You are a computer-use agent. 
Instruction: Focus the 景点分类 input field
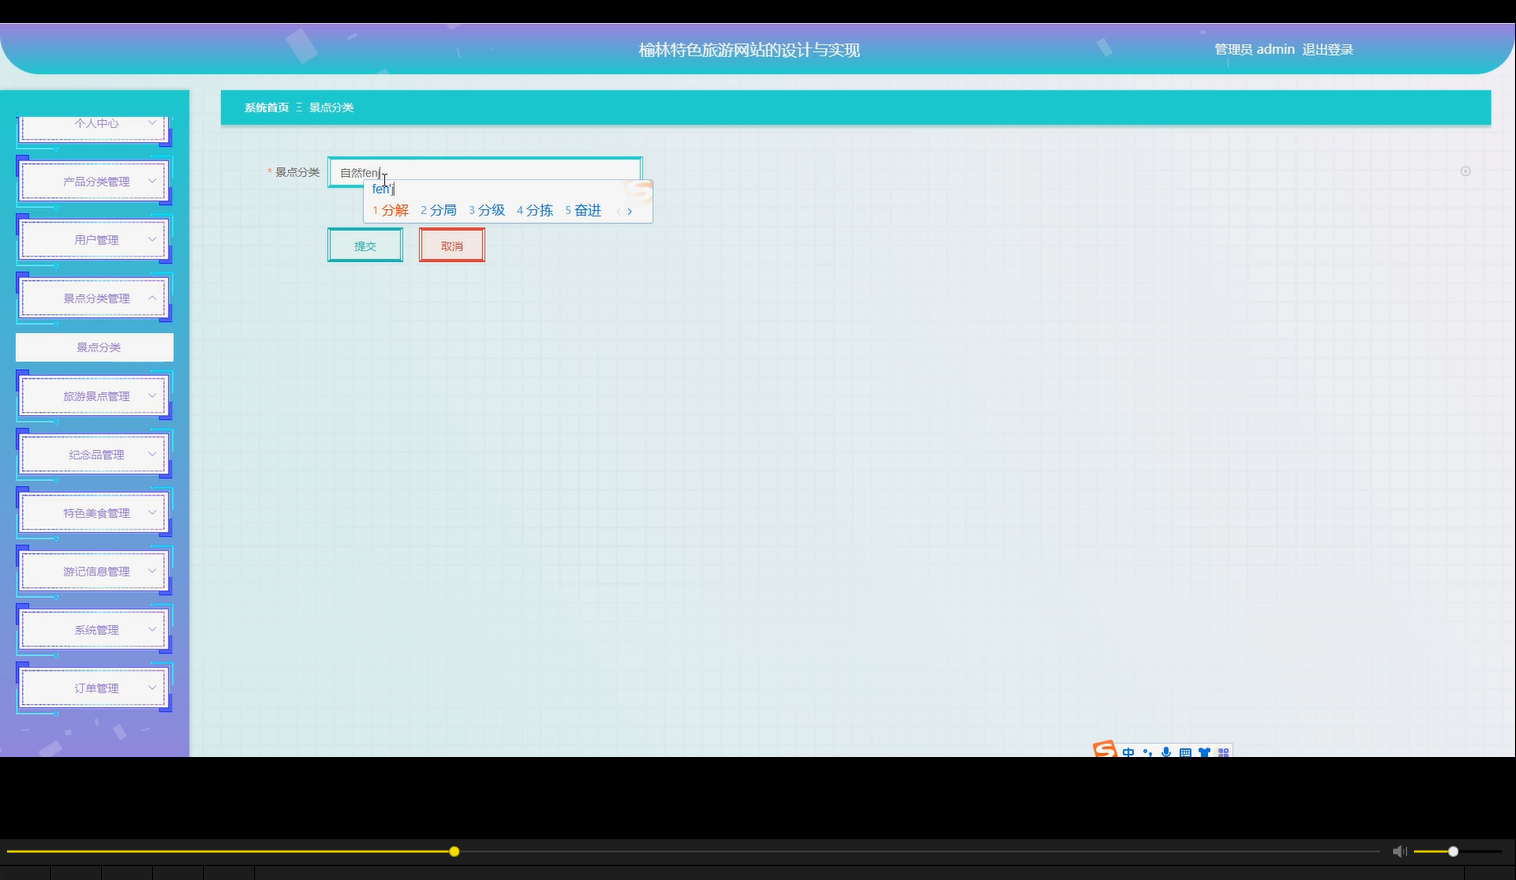click(485, 172)
